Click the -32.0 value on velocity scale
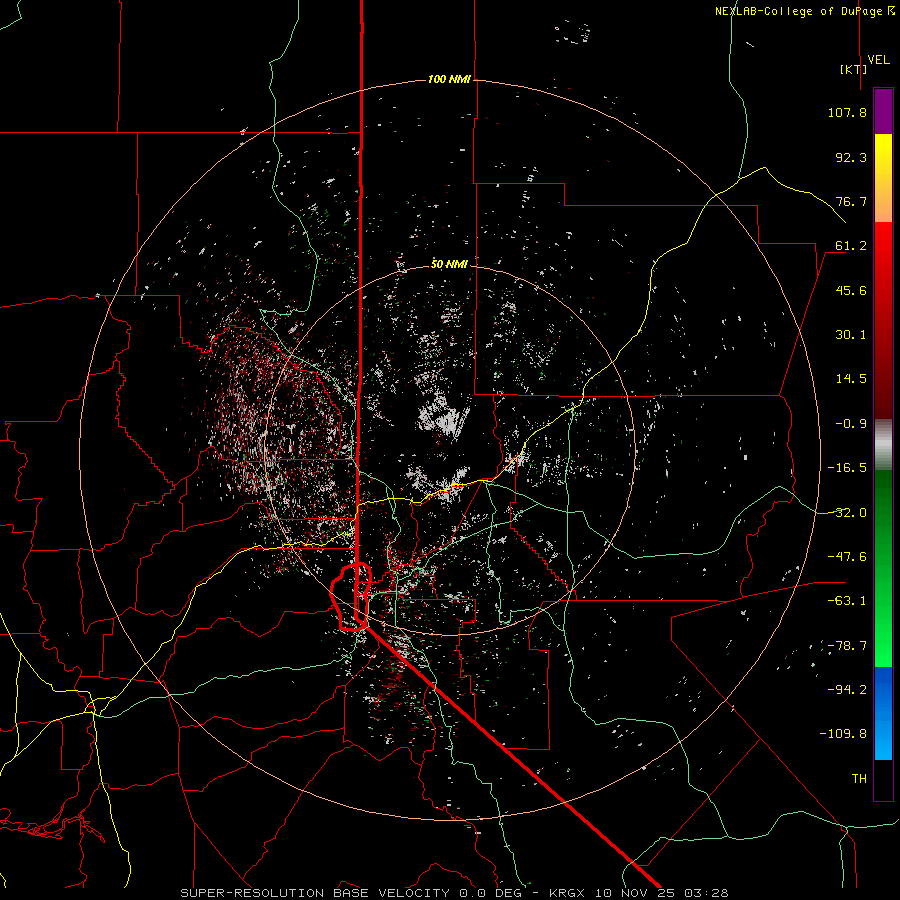The image size is (900, 900). (x=847, y=513)
